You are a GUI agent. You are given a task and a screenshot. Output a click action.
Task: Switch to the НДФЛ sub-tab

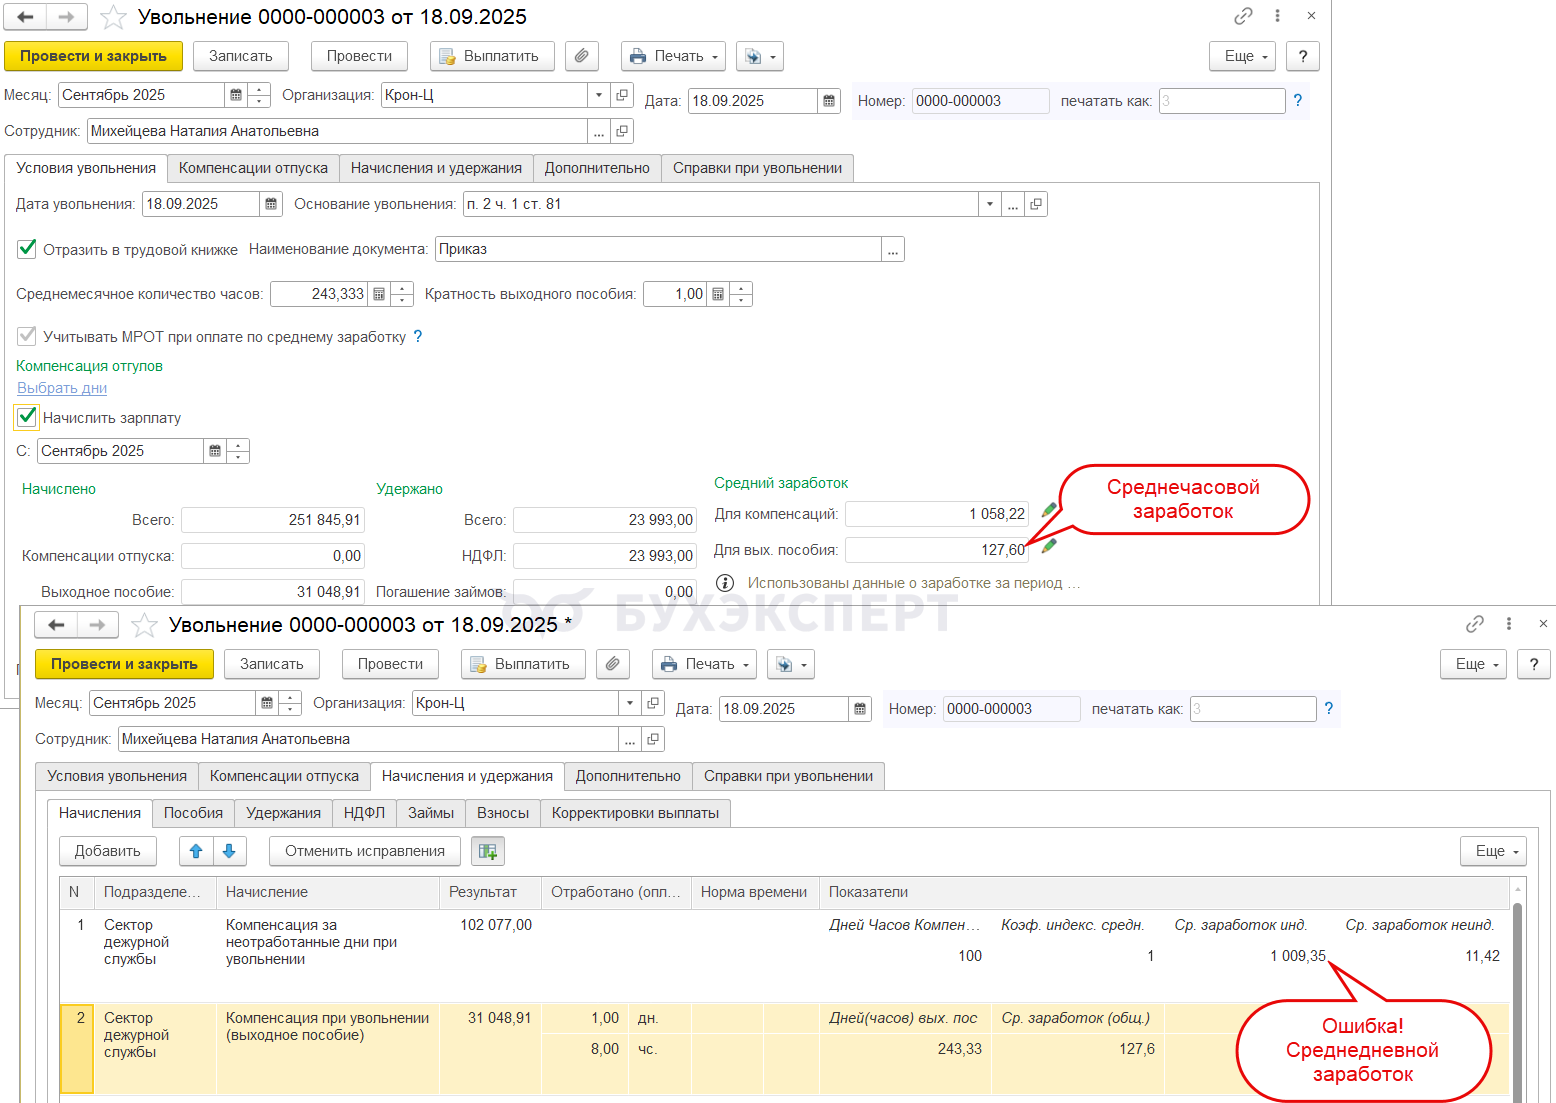pos(364,813)
